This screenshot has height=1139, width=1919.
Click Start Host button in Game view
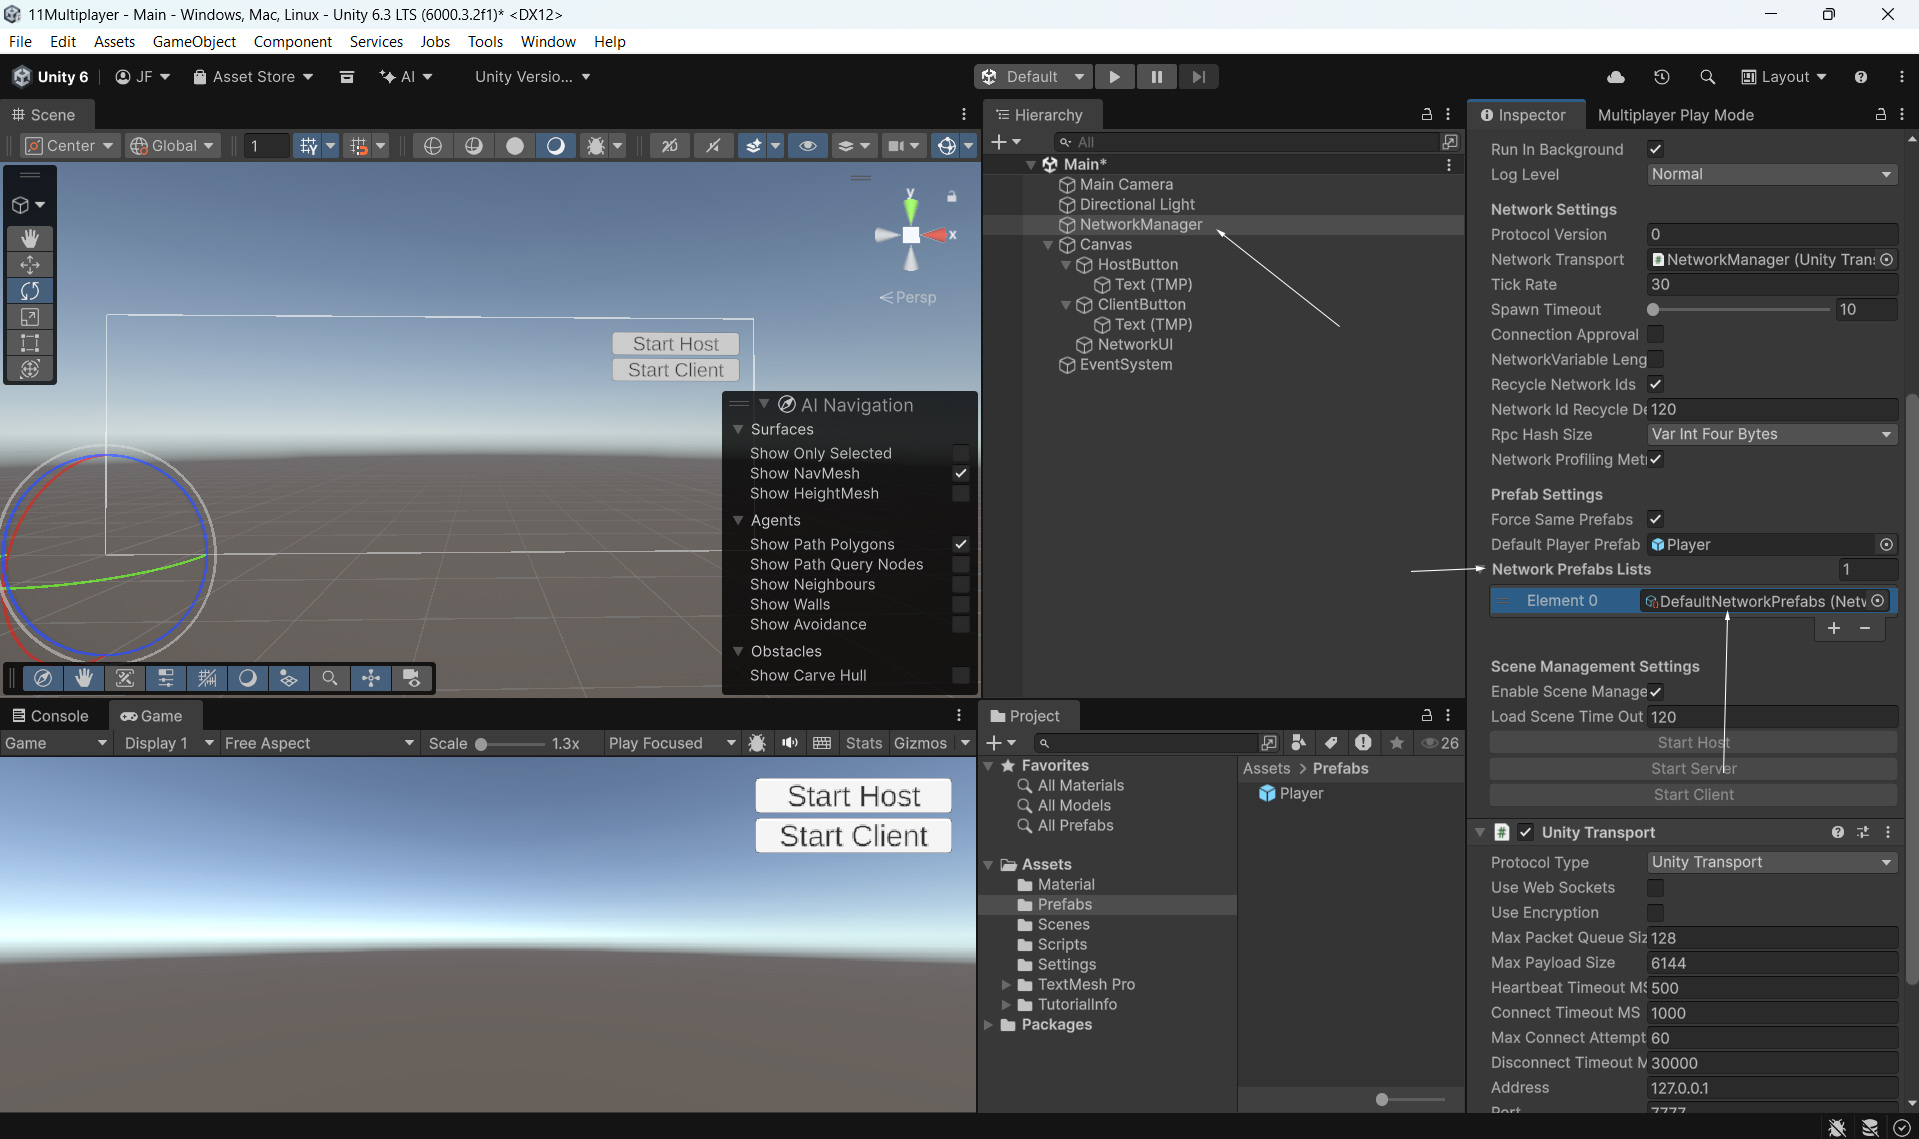pyautogui.click(x=853, y=796)
